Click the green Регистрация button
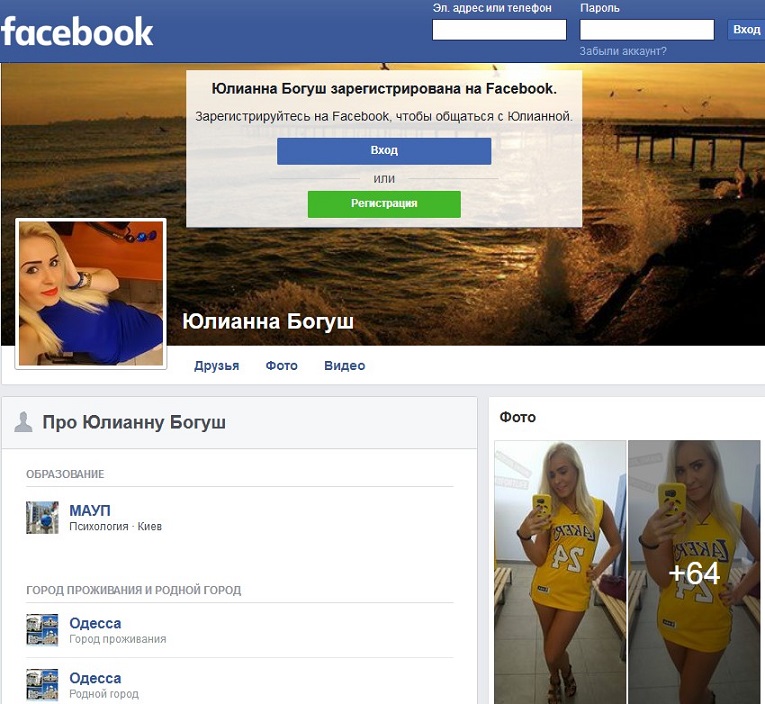Viewport: 765px width, 704px height. (384, 204)
